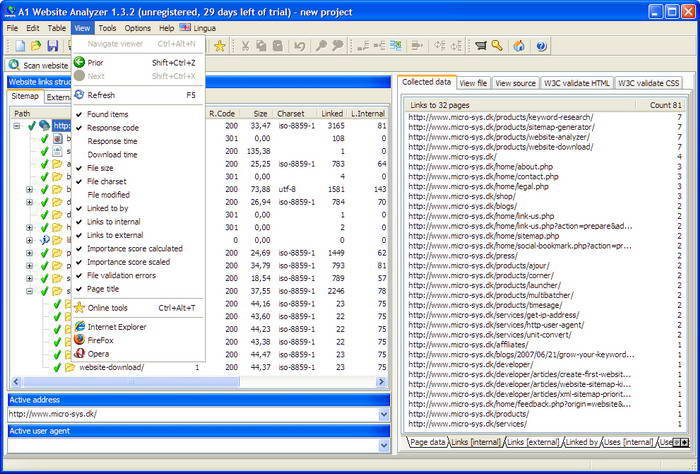Expand the Active user agent dropdown
Screen dimensions: 700x474
point(384,445)
